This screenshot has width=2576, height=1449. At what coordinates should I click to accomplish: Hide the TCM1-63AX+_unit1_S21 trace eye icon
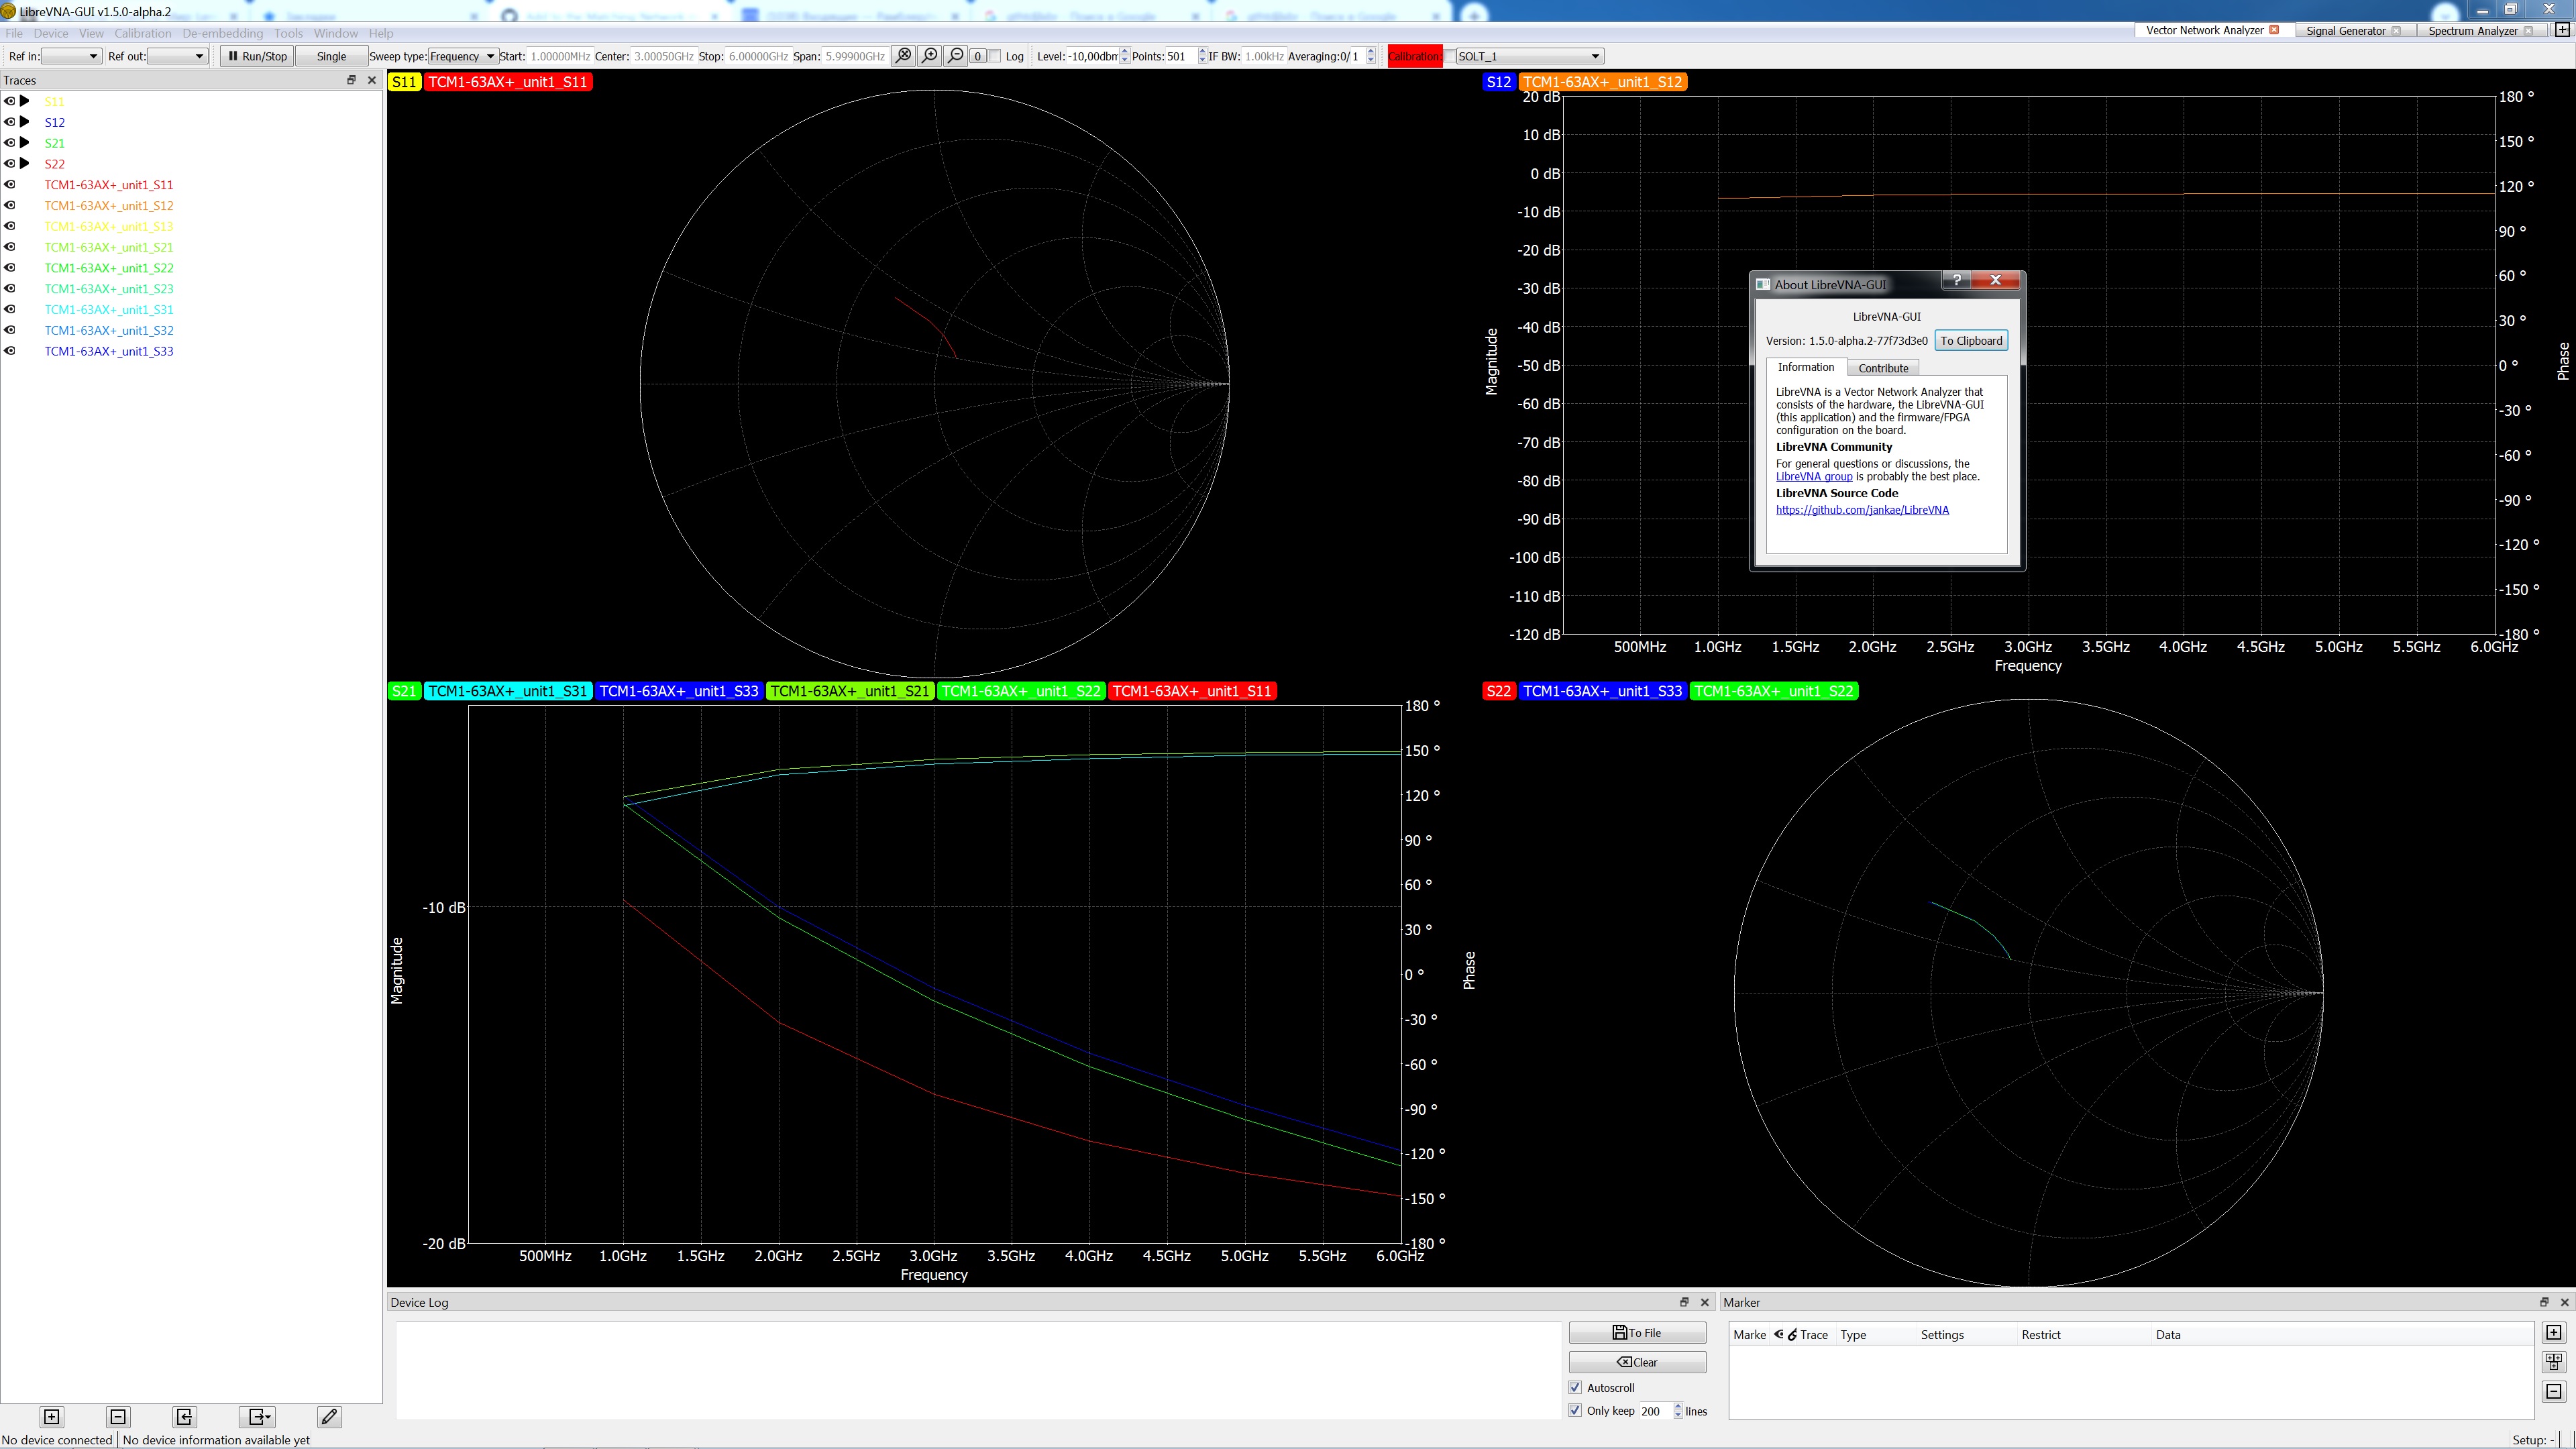click(10, 247)
